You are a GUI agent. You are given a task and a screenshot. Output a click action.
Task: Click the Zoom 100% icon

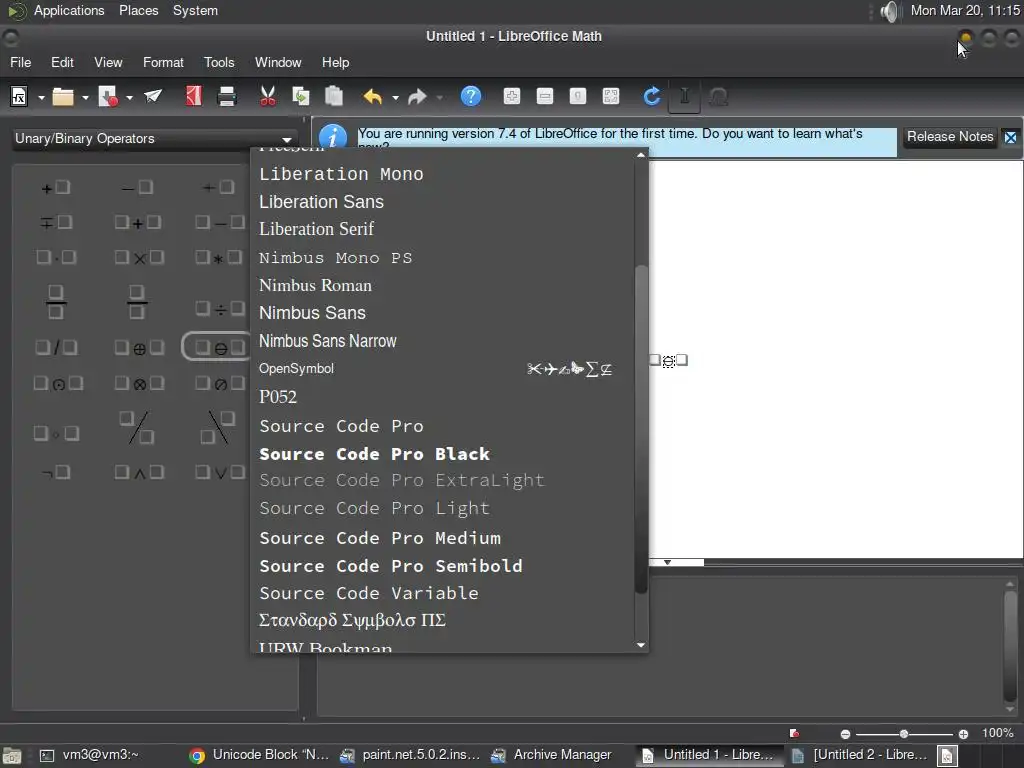tap(577, 97)
